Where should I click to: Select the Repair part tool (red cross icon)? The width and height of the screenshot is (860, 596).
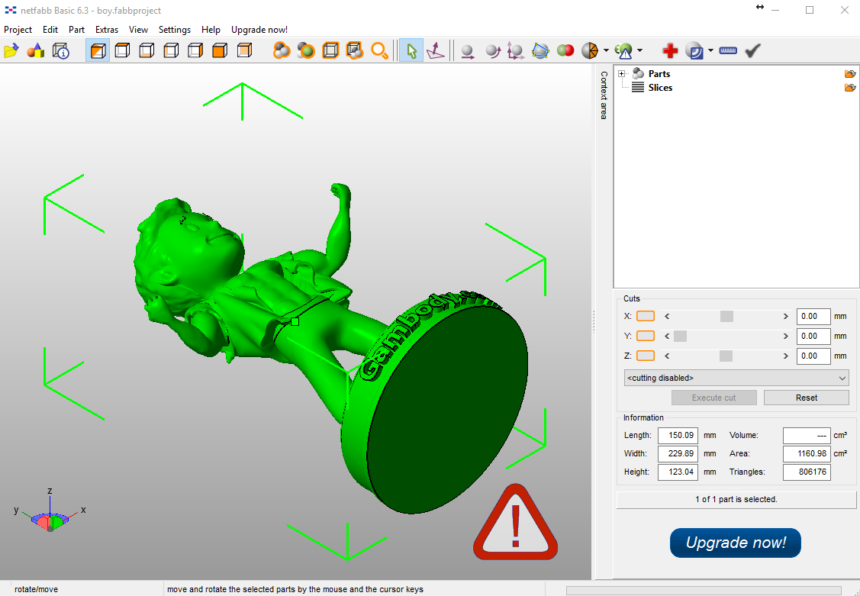(670, 50)
